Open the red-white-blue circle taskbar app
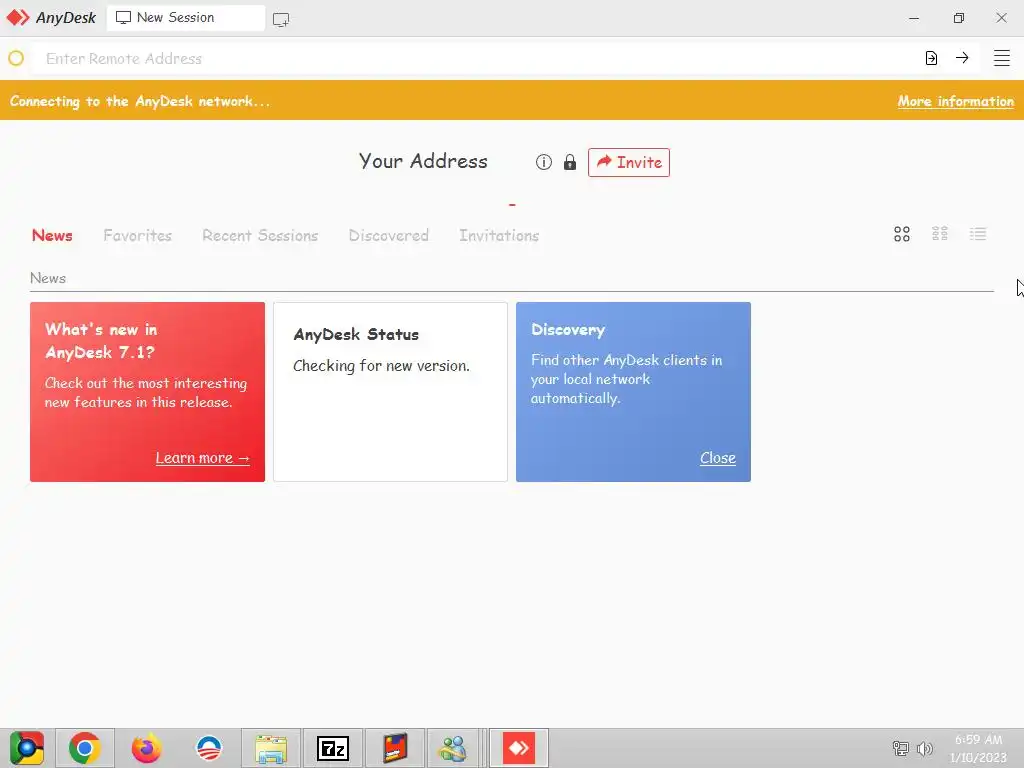 [209, 748]
